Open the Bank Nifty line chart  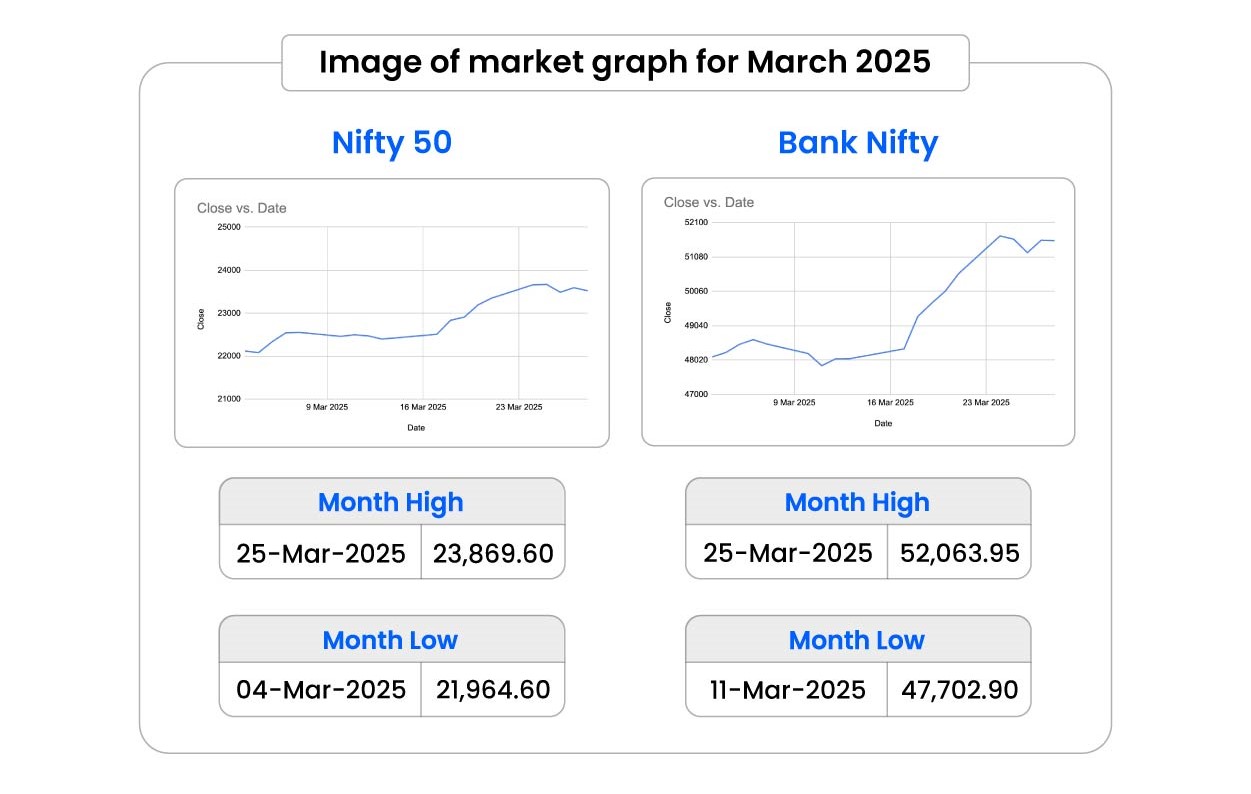pos(858,312)
